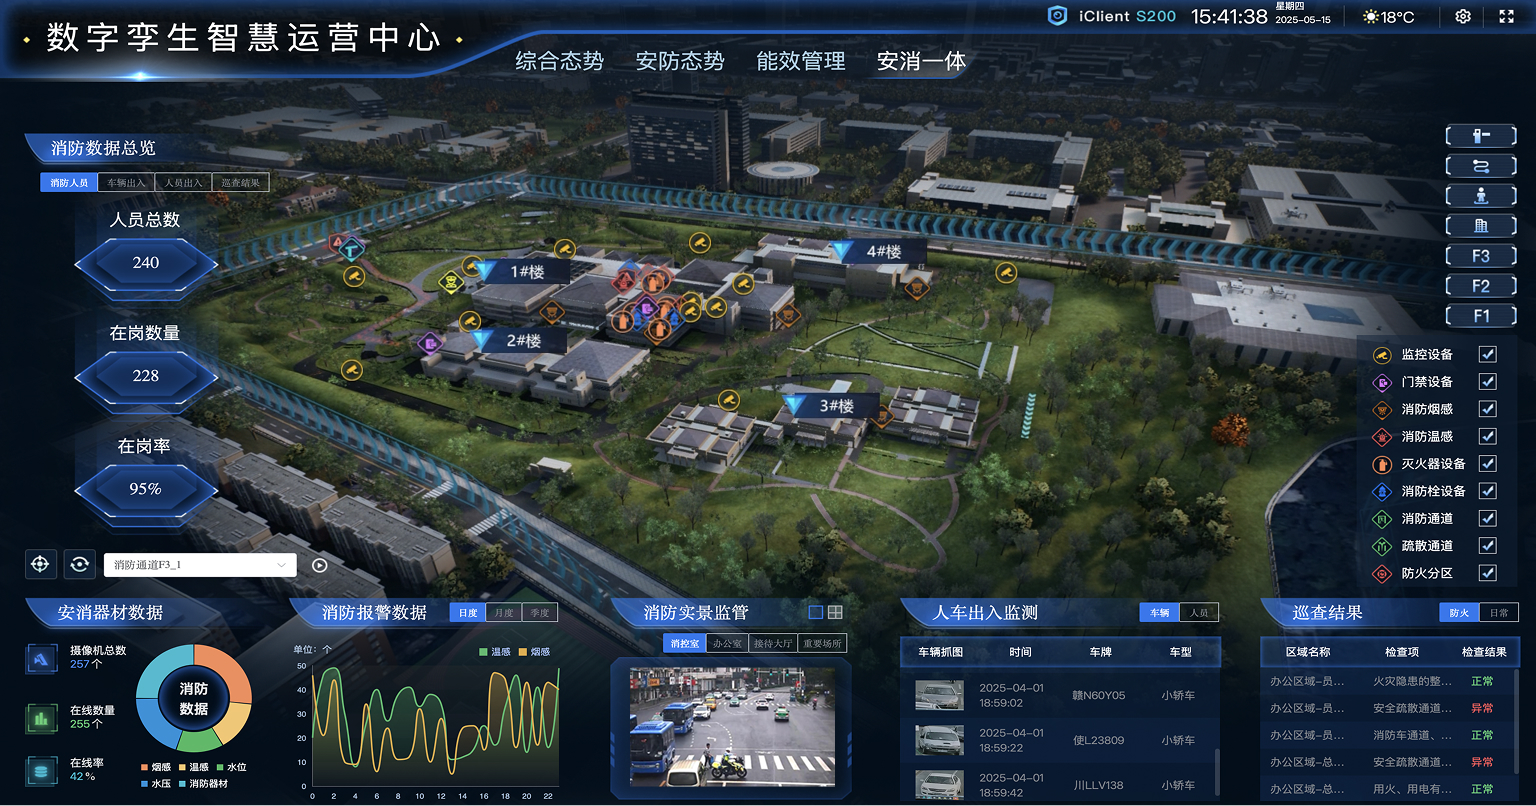The width and height of the screenshot is (1536, 806).
Task: Uncheck the 防火分区 layer checkbox
Action: tap(1487, 573)
